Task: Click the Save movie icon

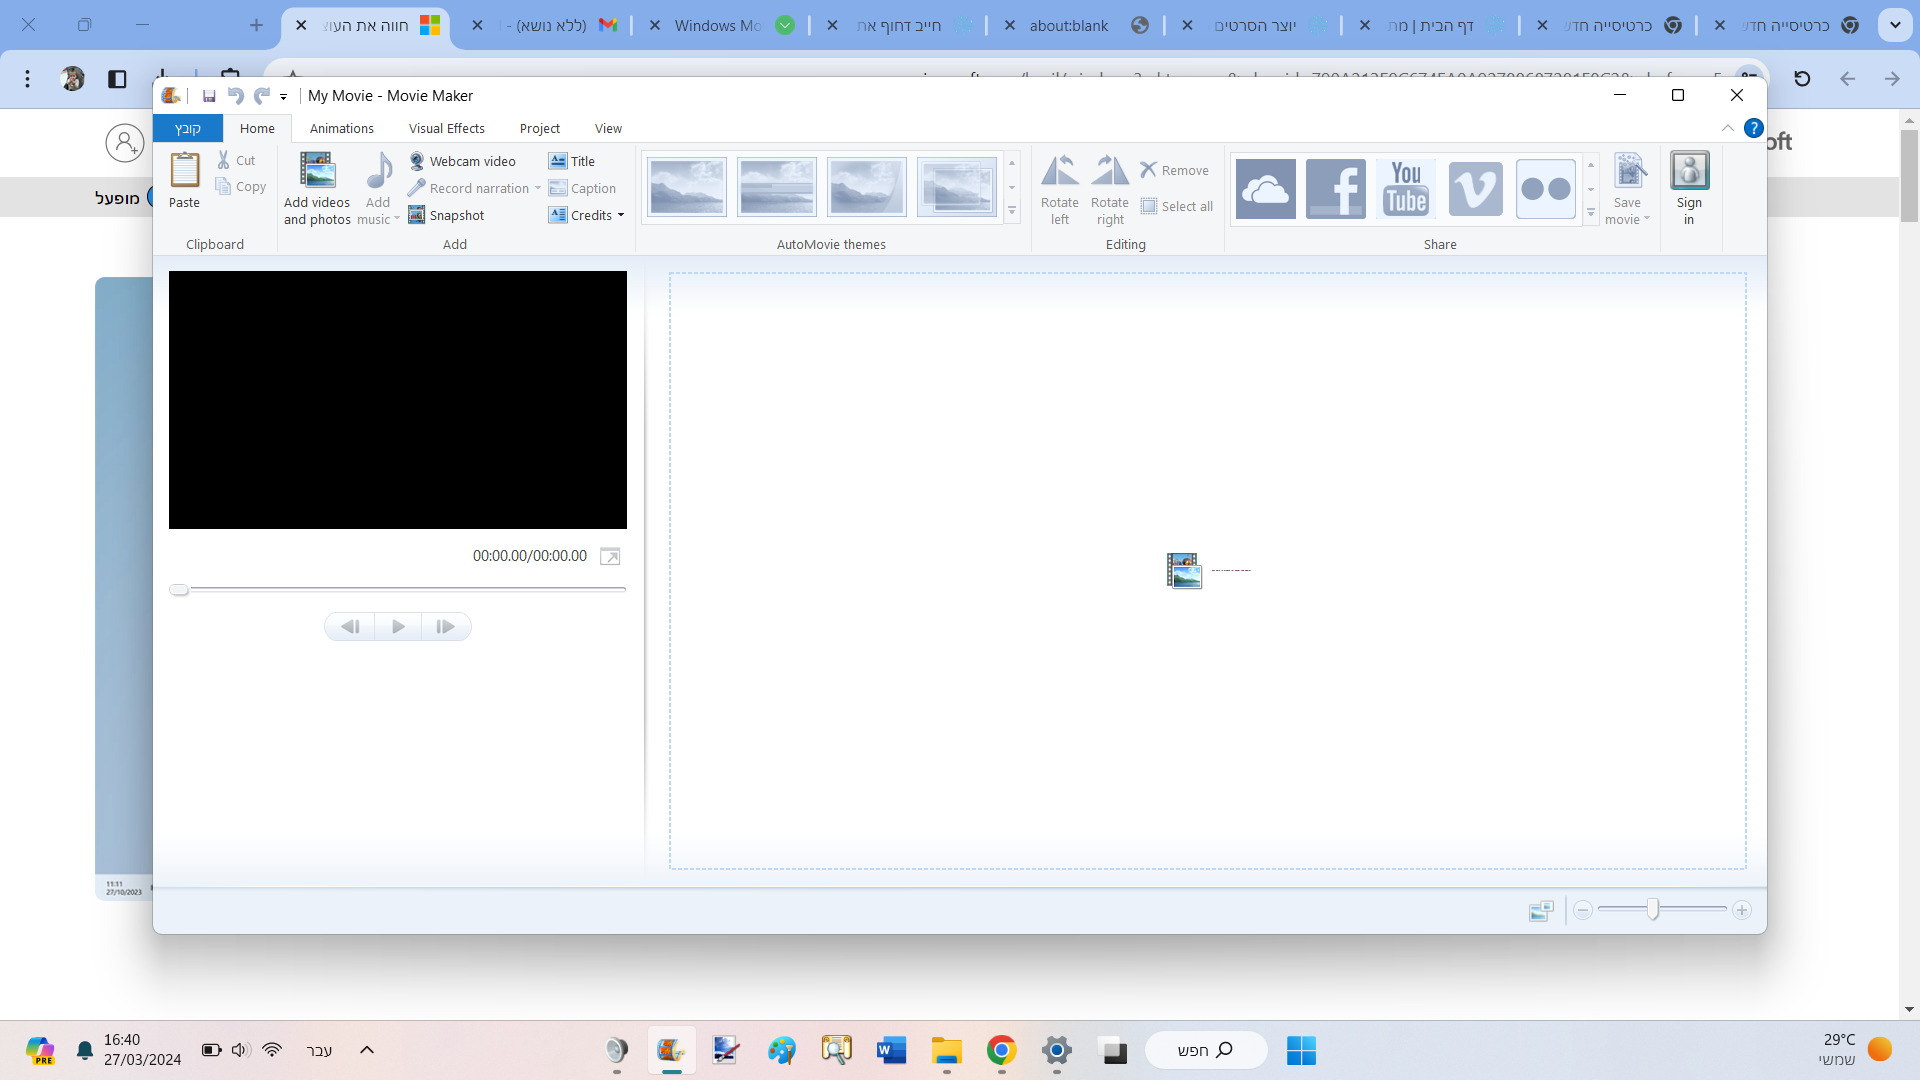Action: click(1629, 171)
